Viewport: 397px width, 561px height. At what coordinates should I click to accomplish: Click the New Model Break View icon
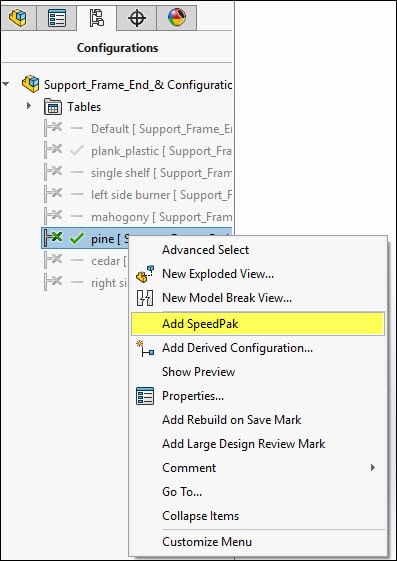point(145,298)
